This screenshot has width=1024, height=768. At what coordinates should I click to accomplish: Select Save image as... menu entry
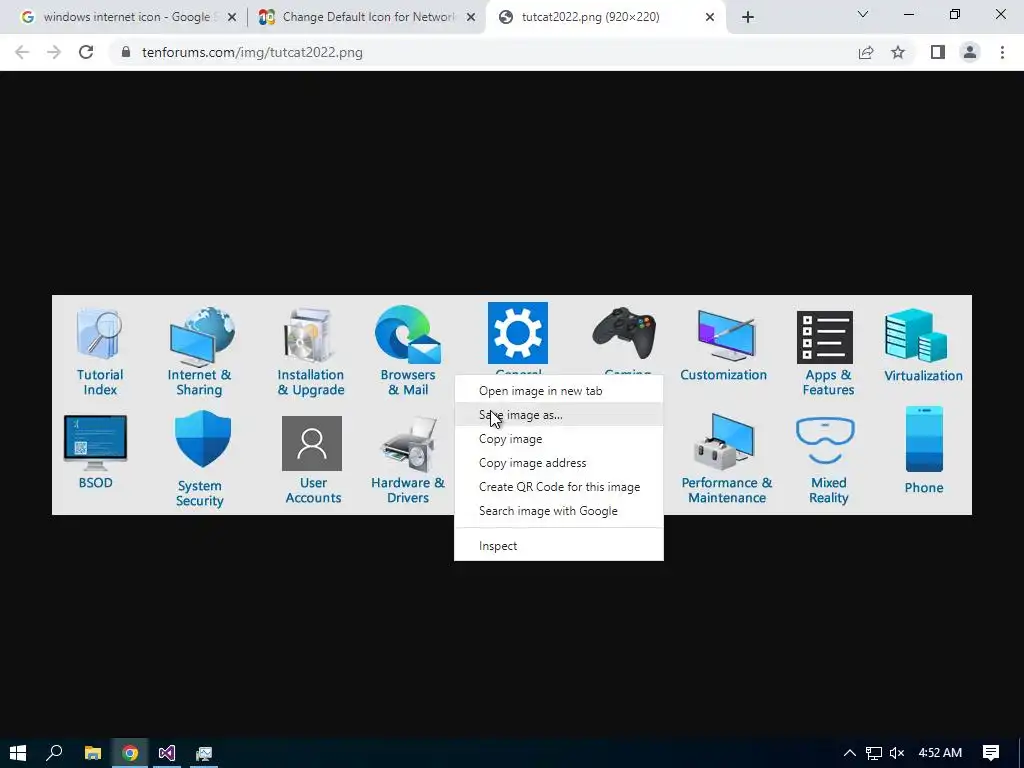pos(558,415)
